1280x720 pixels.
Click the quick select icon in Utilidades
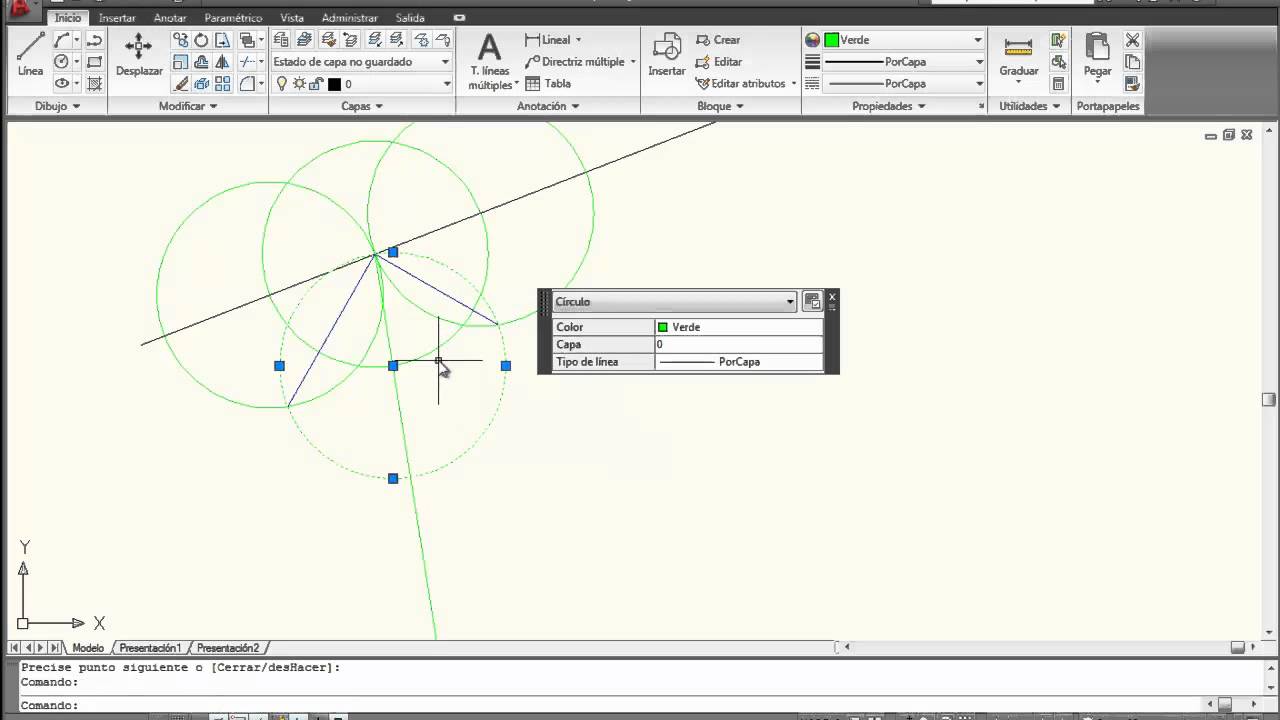[x=1058, y=40]
